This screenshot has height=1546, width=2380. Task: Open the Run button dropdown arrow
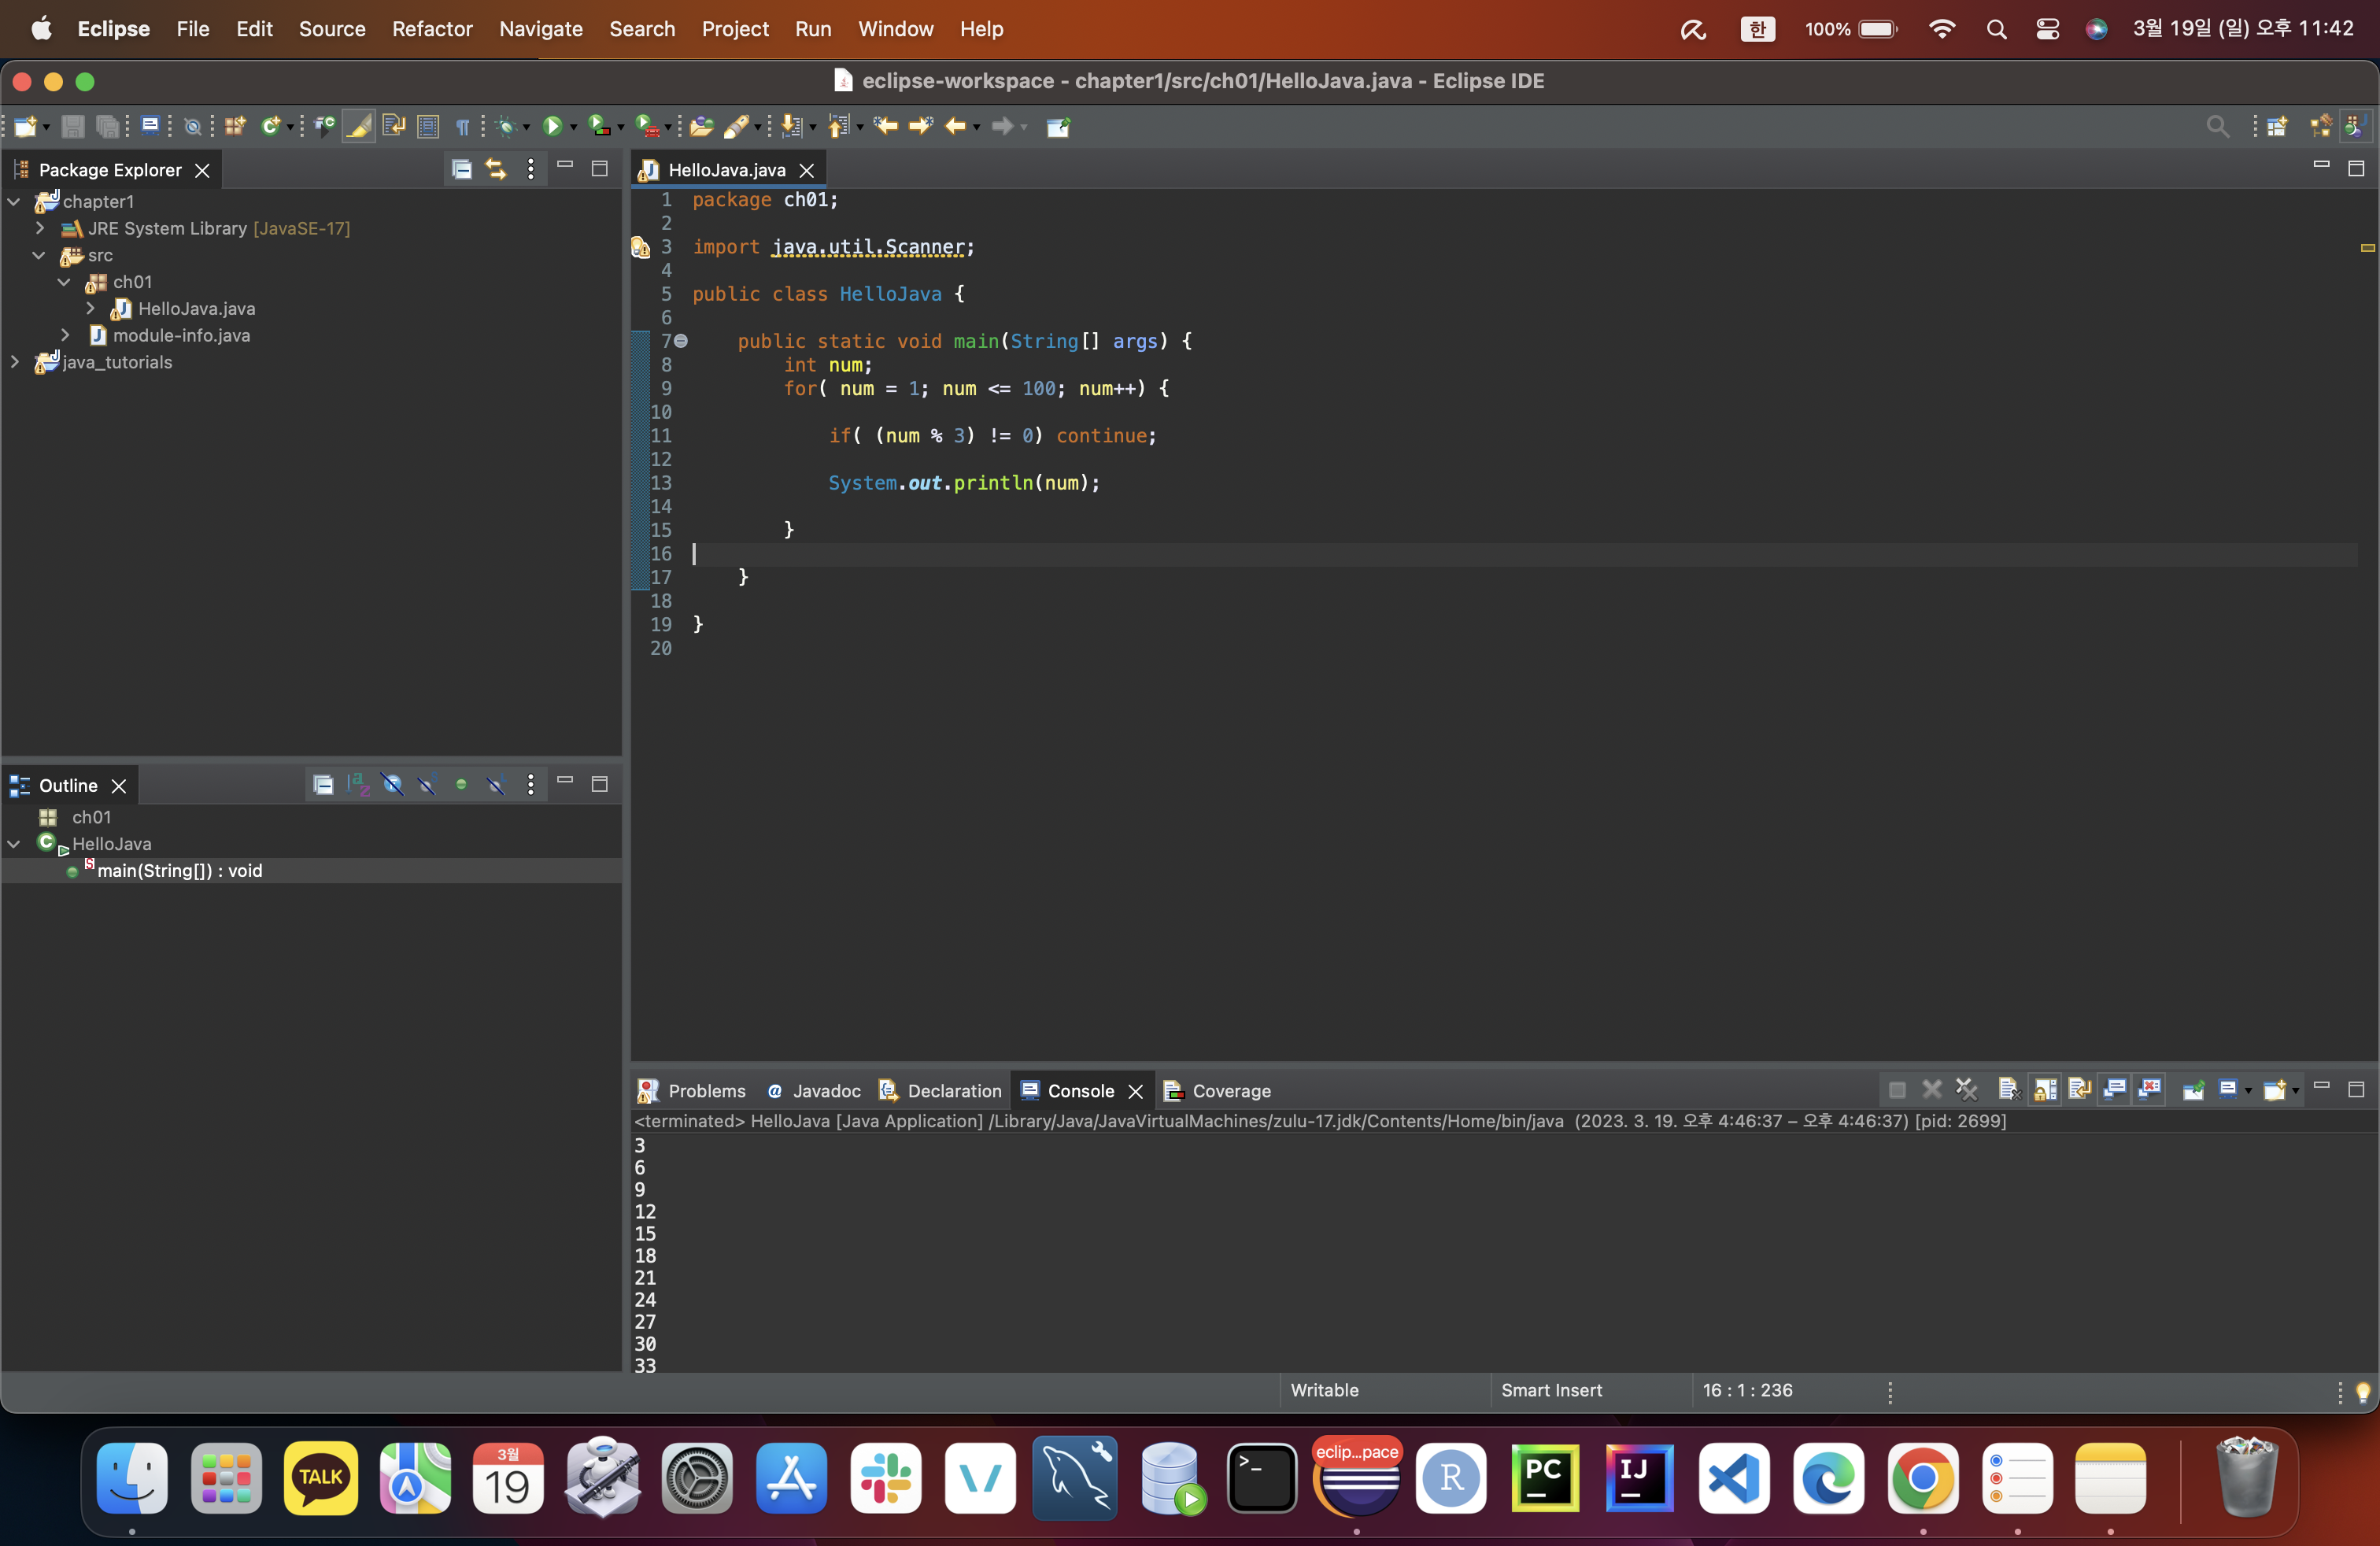(x=574, y=128)
